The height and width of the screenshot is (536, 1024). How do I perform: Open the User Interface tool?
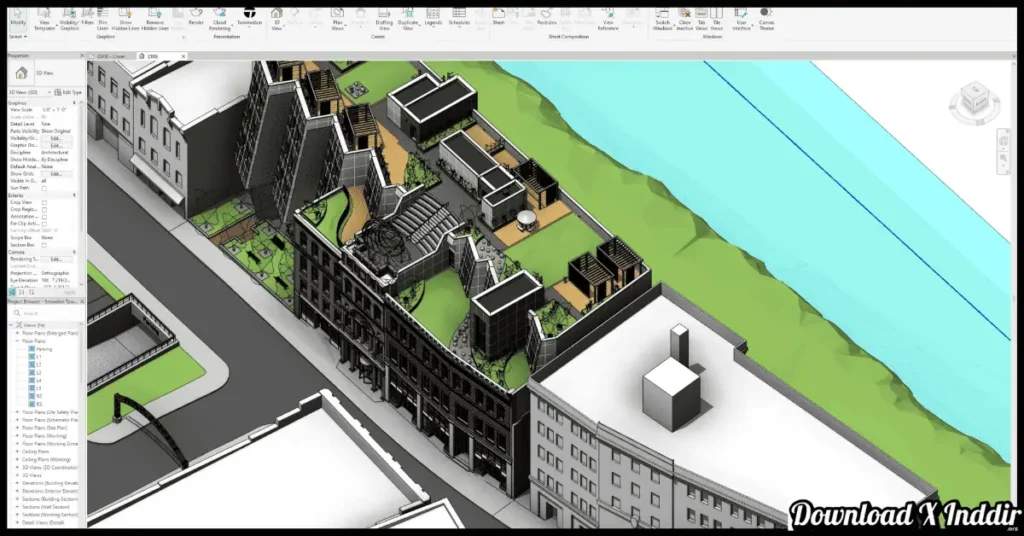[741, 20]
